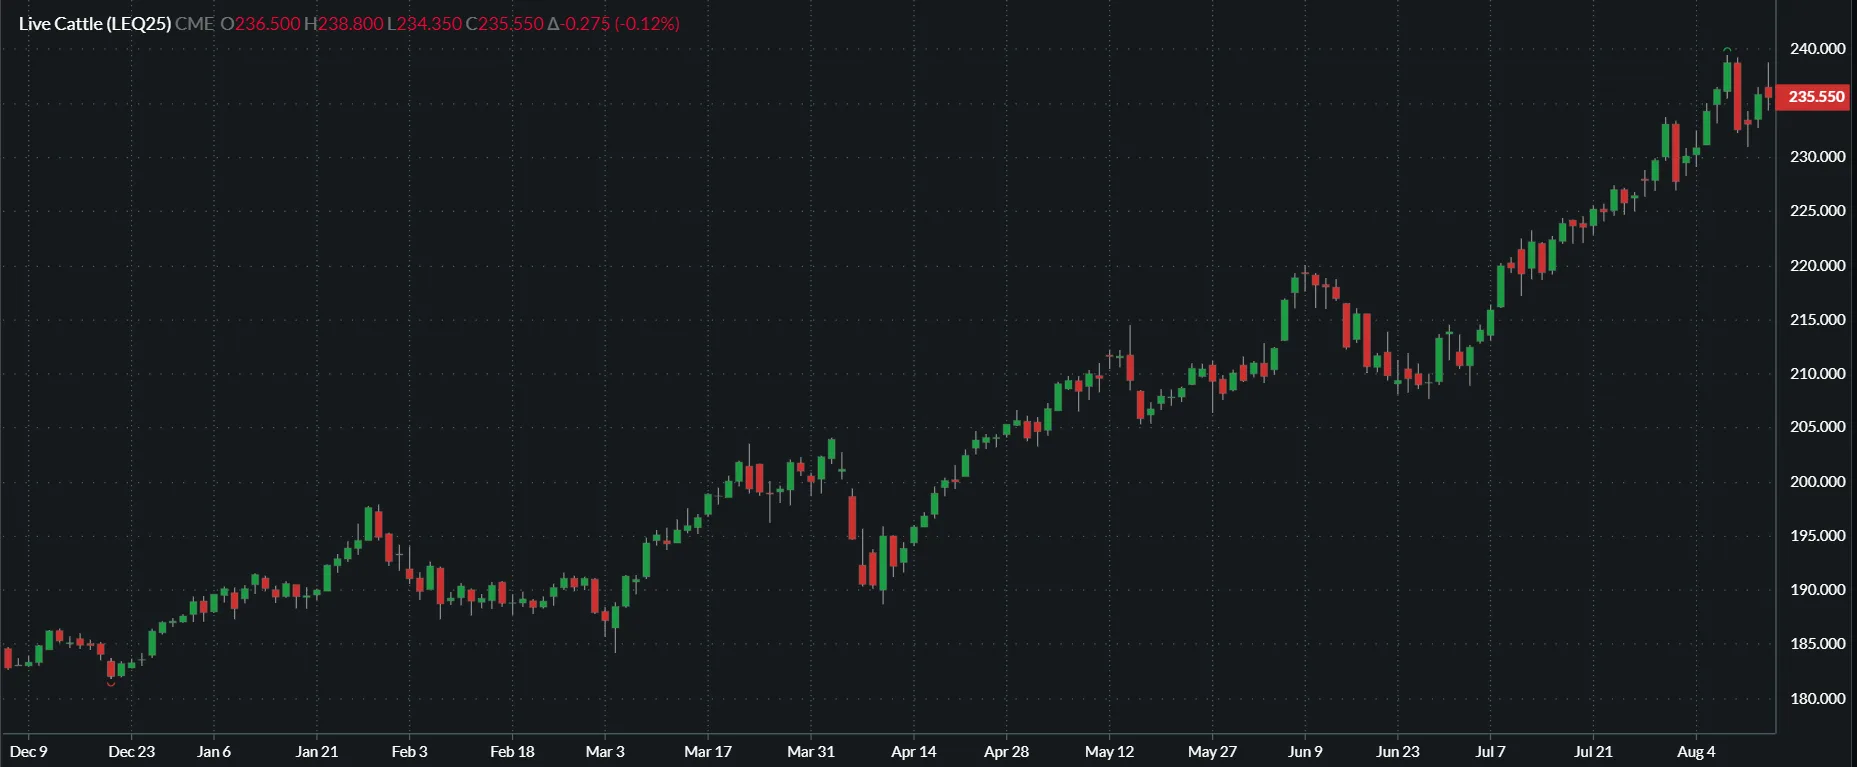Click the Jun 9 date on the time axis
The width and height of the screenshot is (1857, 767).
pos(1305,752)
